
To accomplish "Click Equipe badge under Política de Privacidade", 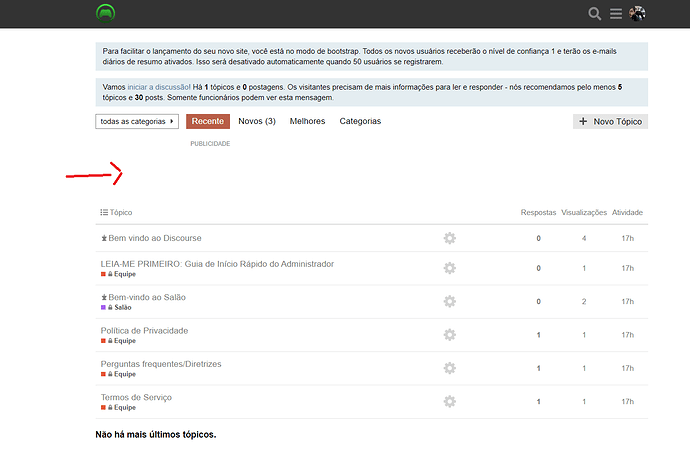I will [x=118, y=341].
